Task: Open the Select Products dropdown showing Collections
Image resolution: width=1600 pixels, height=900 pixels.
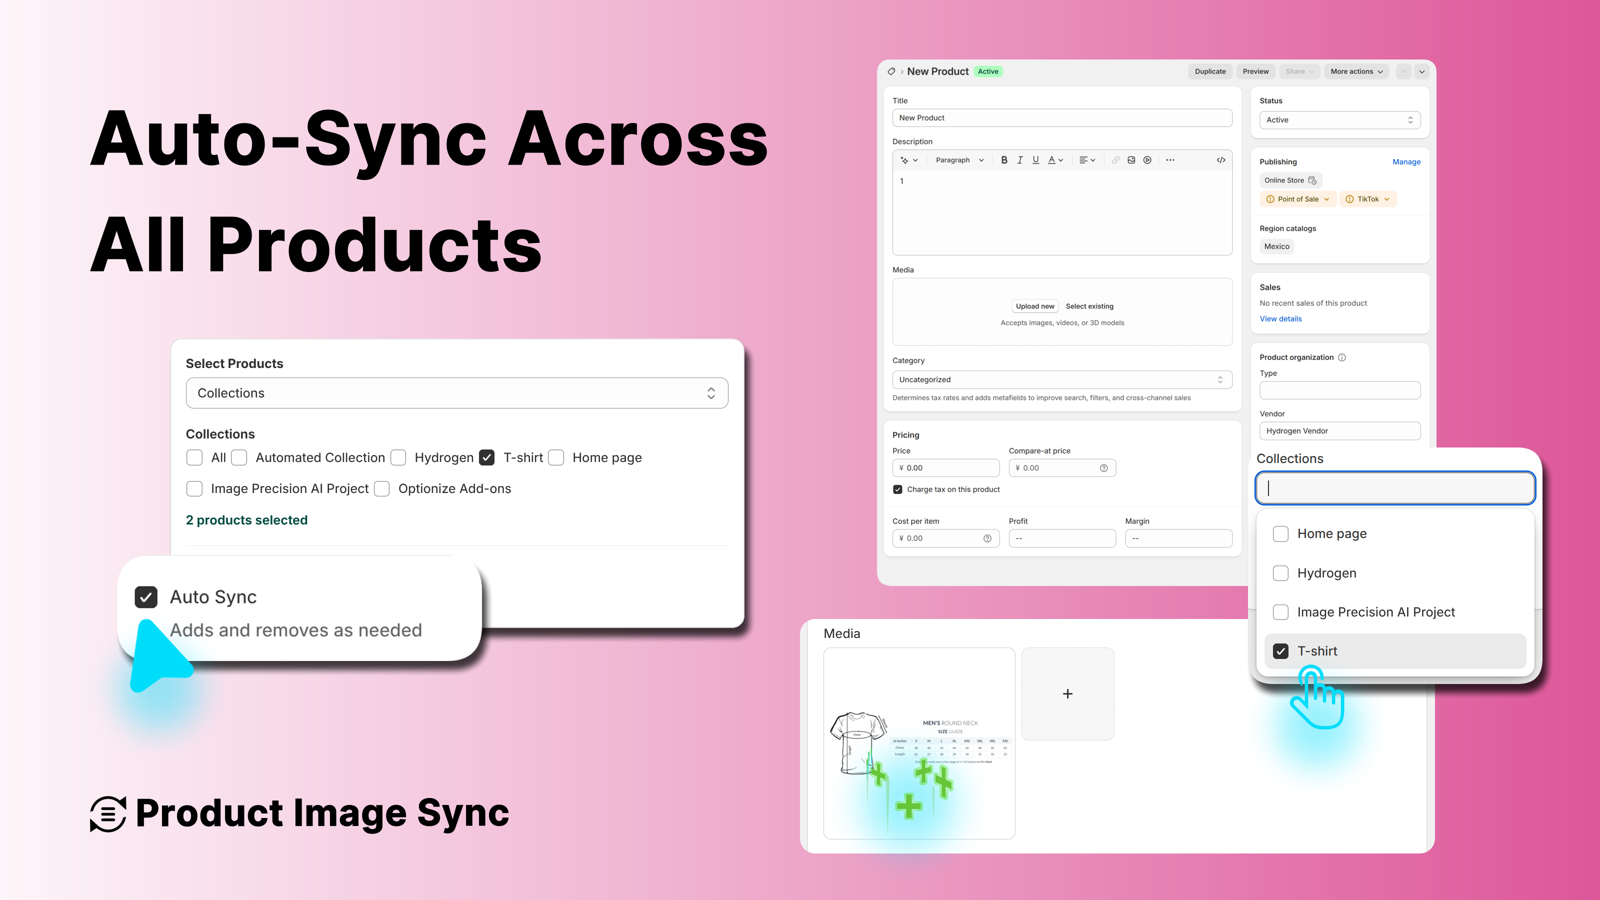Action: click(457, 393)
